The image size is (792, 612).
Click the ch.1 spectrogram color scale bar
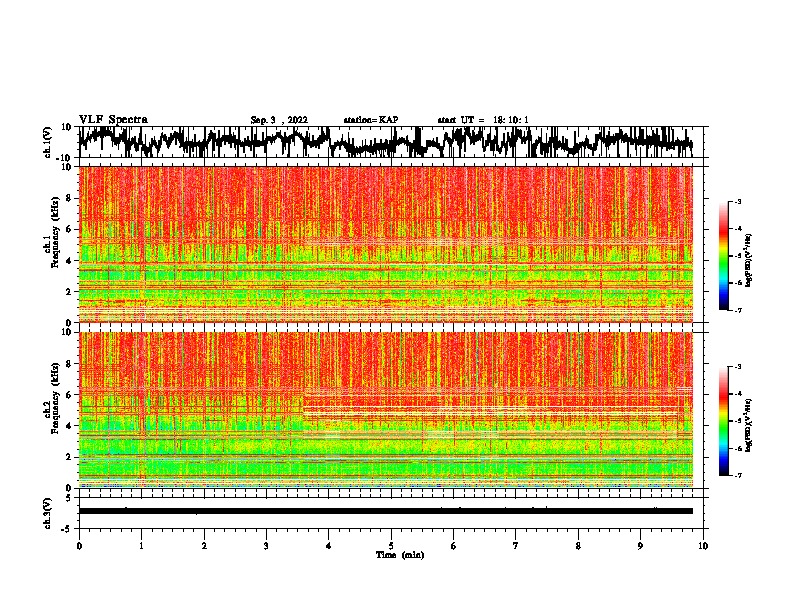pos(723,256)
